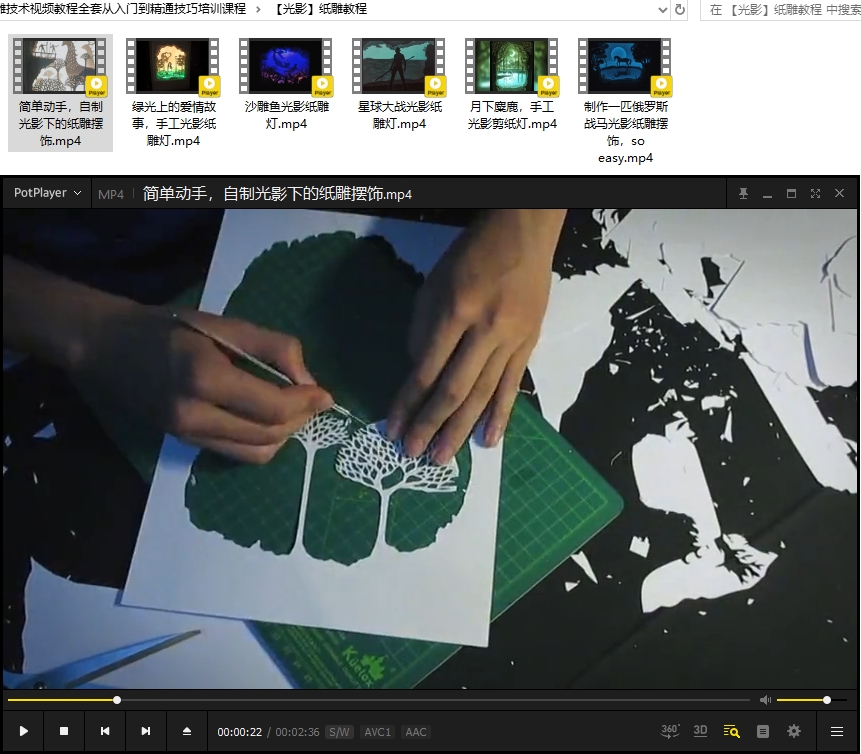Mute audio with the speaker icon
The image size is (861, 754).
pos(765,700)
